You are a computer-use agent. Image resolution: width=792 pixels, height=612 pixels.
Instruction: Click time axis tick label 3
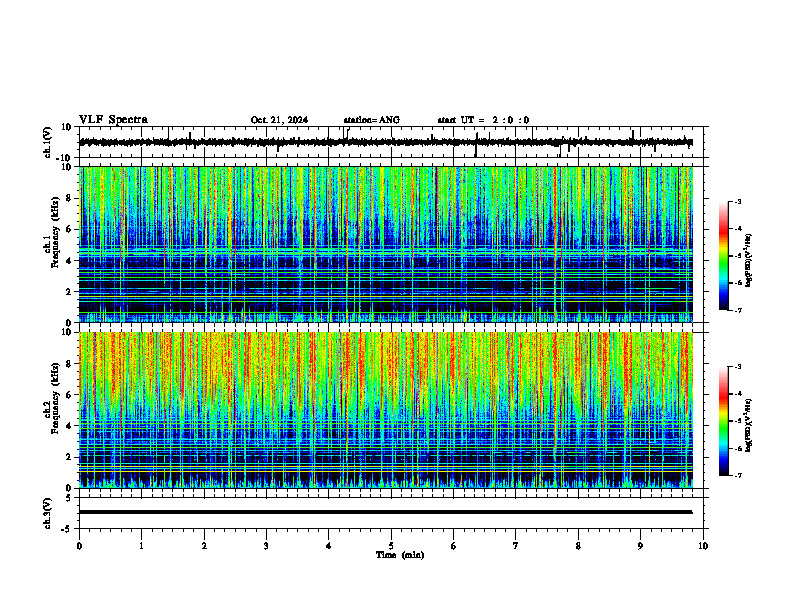[x=266, y=546]
